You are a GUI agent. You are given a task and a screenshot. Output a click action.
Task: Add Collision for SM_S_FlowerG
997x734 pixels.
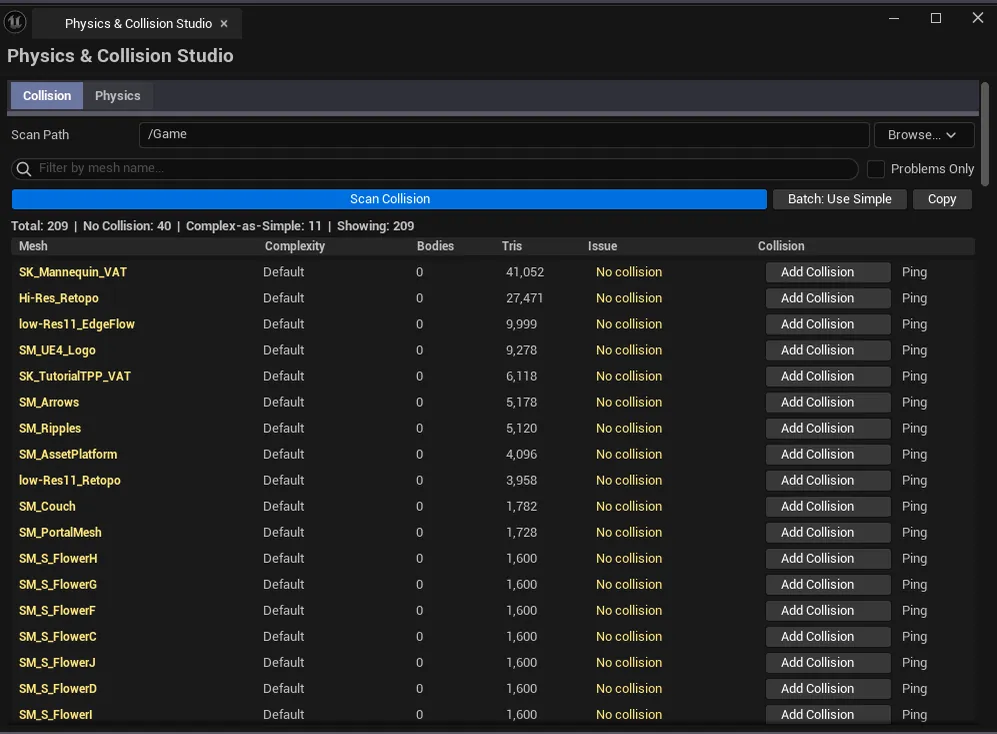pyautogui.click(x=828, y=585)
